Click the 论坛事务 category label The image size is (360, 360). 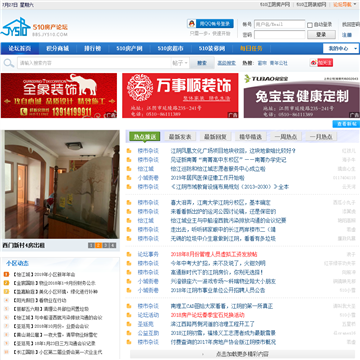148,254
